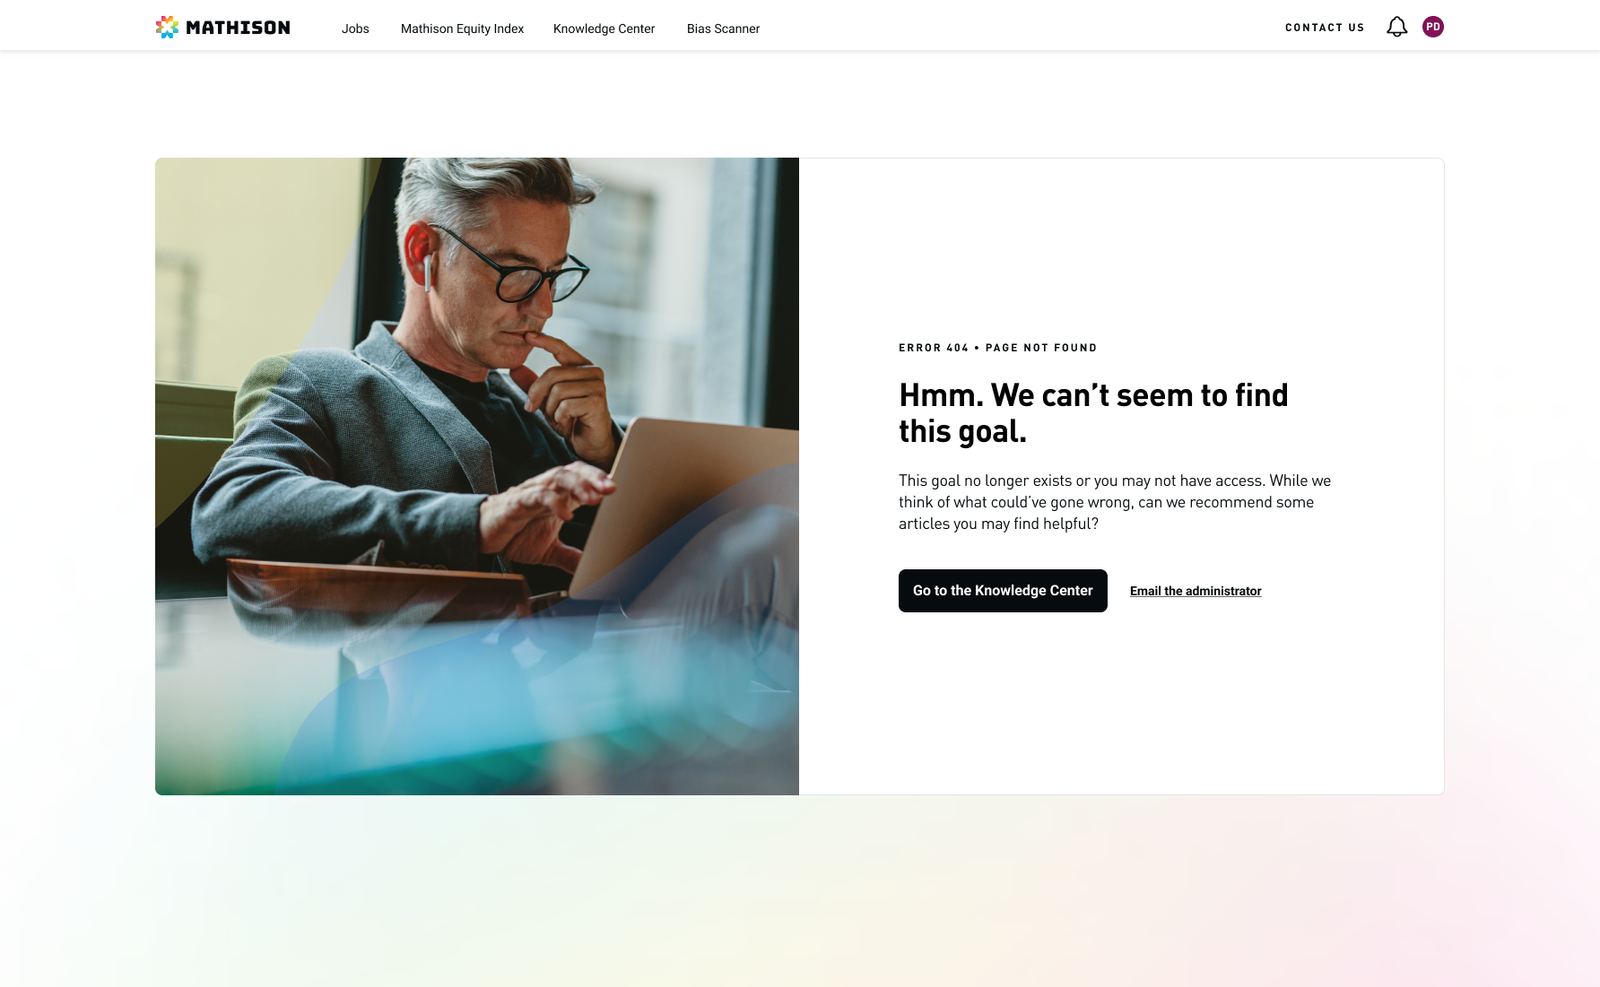The width and height of the screenshot is (1600, 987).
Task: Click the "This goal no longer exists" paragraph
Action: click(x=1115, y=502)
